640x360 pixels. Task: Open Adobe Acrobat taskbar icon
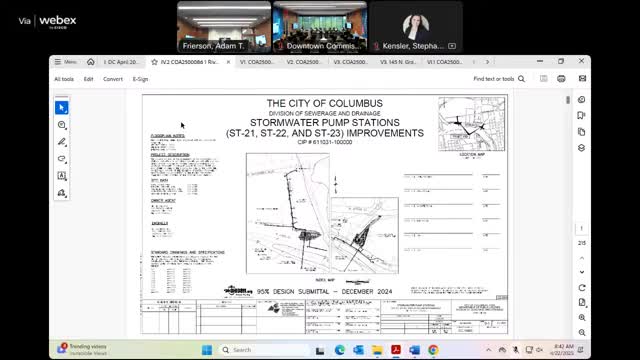(x=396, y=350)
